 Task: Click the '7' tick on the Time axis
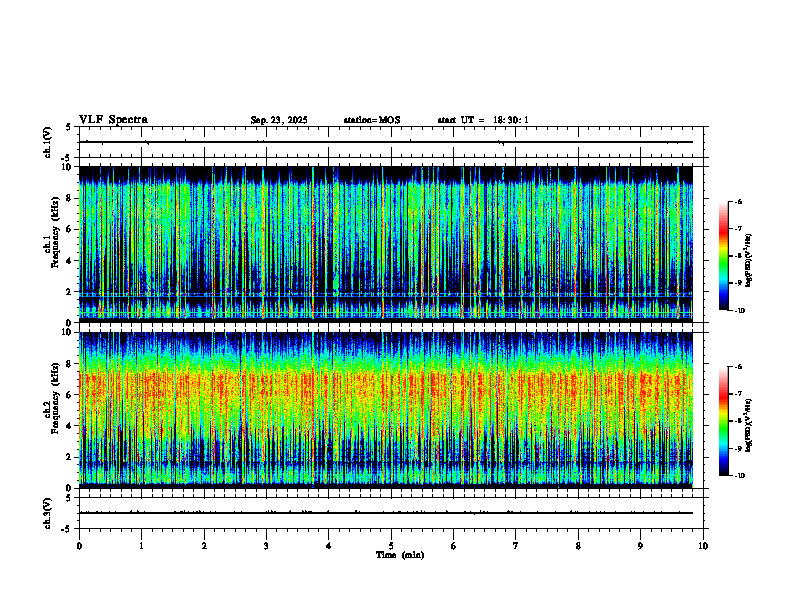click(516, 546)
